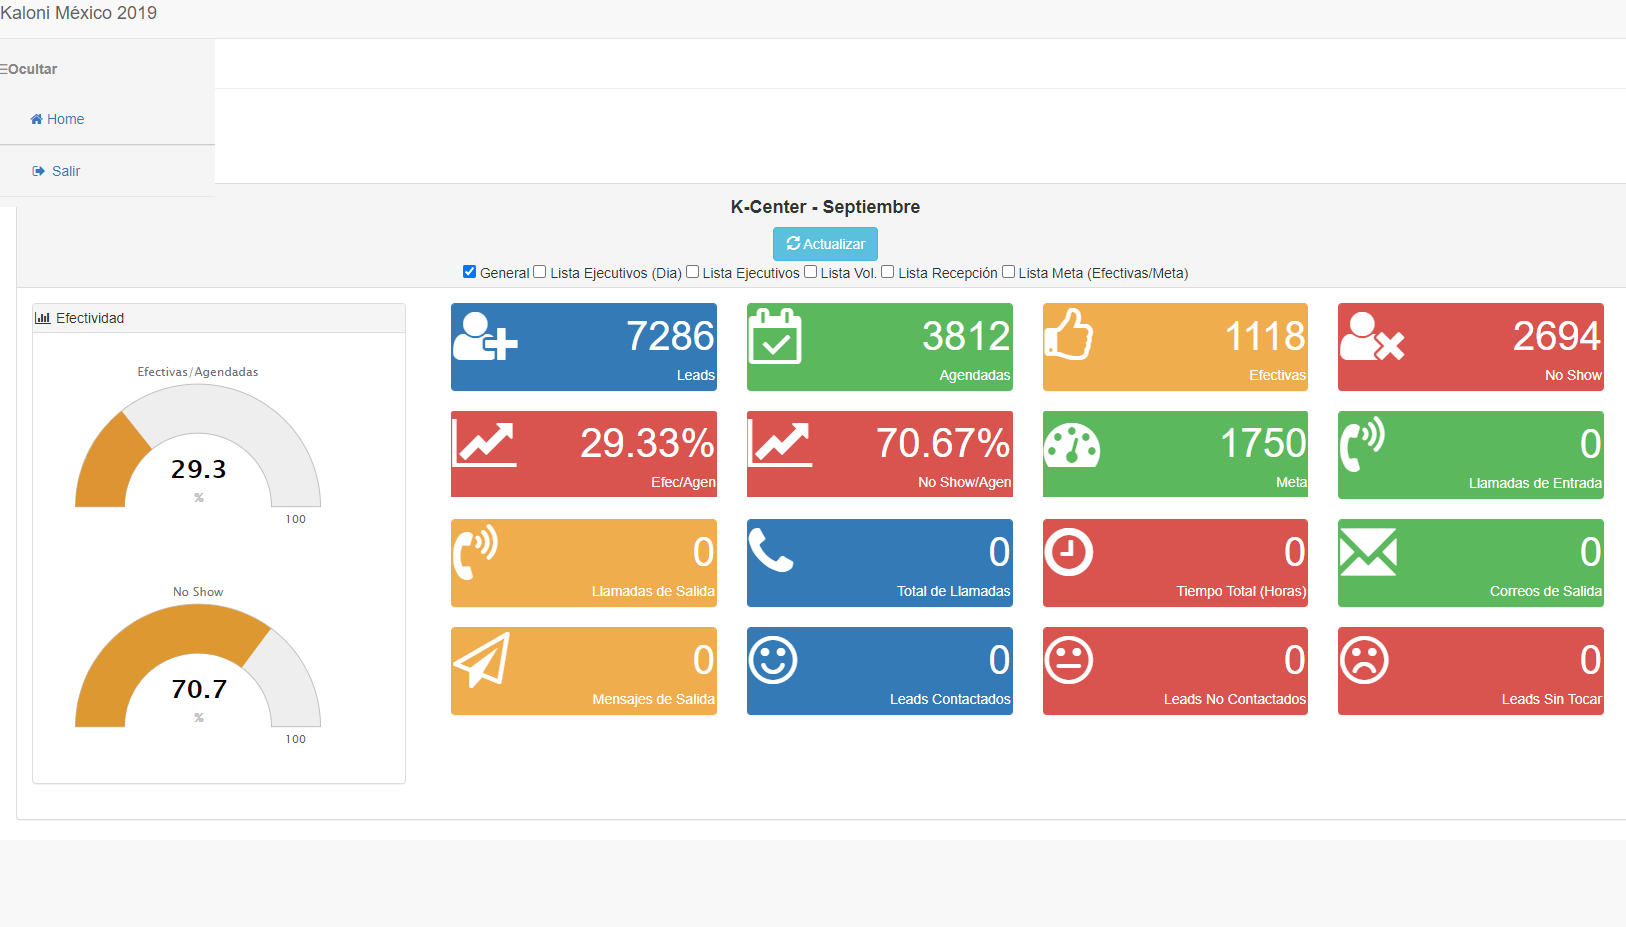Click the paper plane icon on Mensajes de Salida

pyautogui.click(x=482, y=660)
